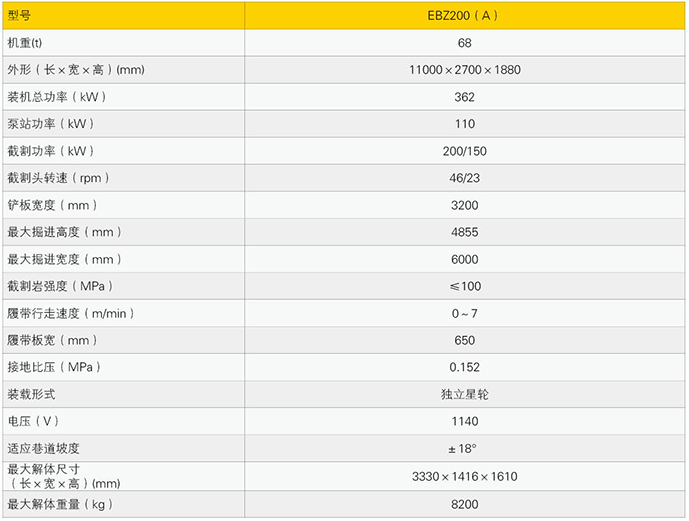Select the 最大解体重量 value 8200
This screenshot has width=689, height=521.
point(464,504)
